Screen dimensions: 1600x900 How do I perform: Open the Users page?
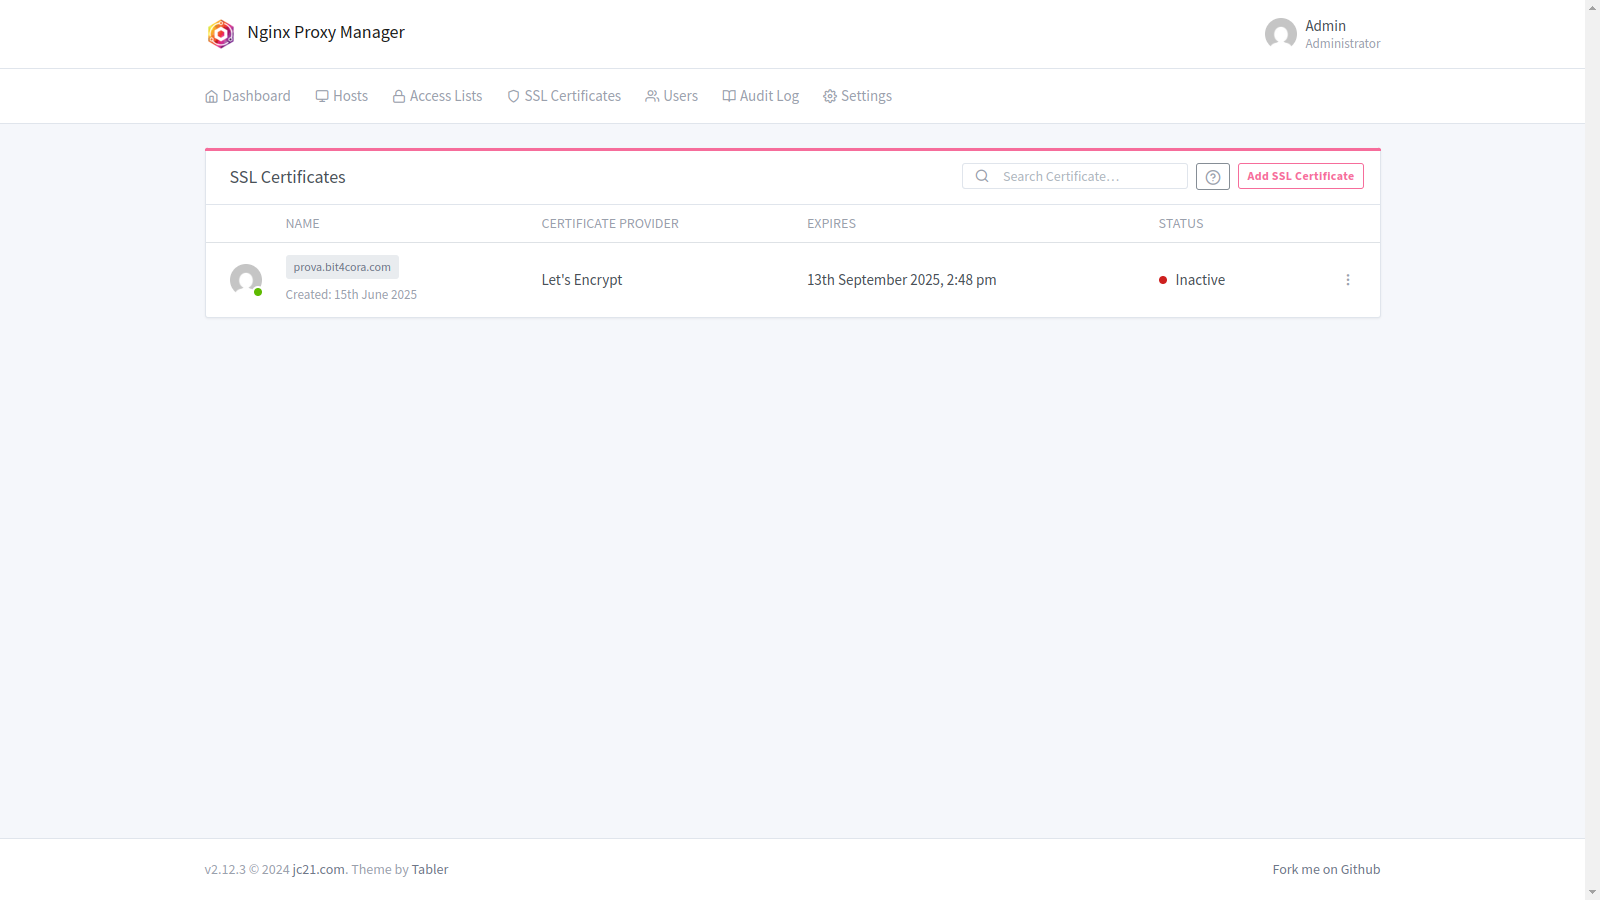click(x=672, y=96)
